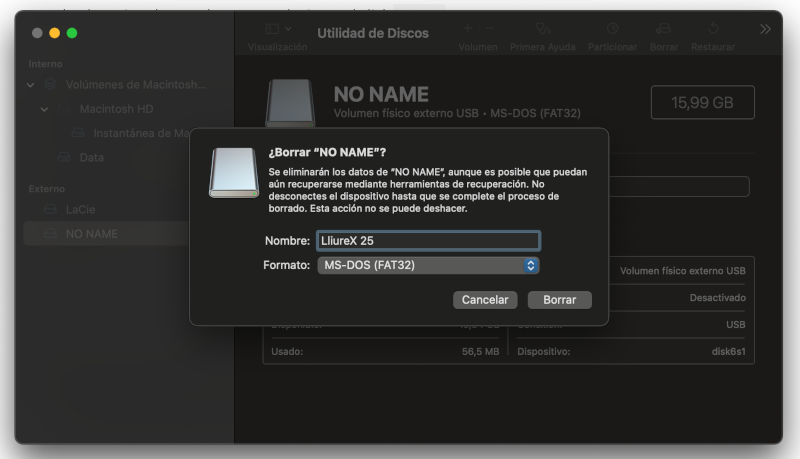The width and height of the screenshot is (800, 459).
Task: Open the Visualización sidebar view menu
Action: [x=279, y=29]
